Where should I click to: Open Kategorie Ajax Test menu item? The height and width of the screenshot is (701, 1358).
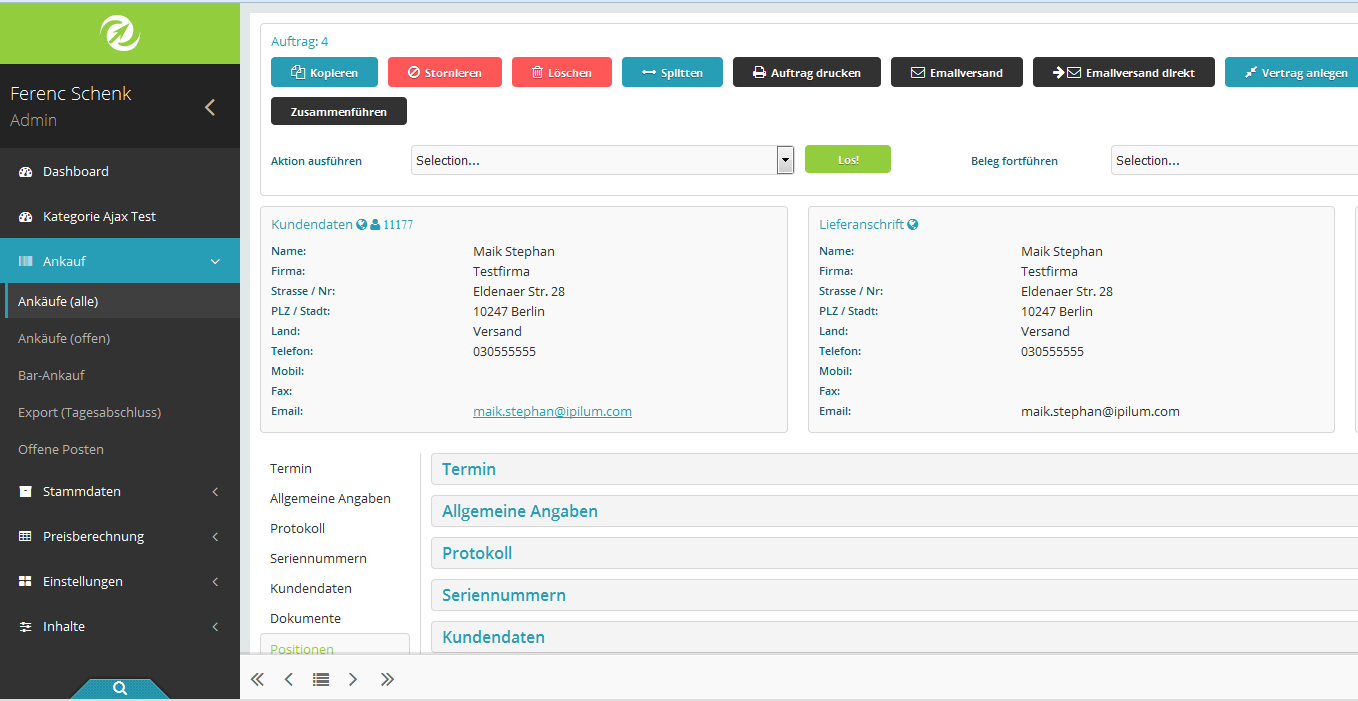120,216
